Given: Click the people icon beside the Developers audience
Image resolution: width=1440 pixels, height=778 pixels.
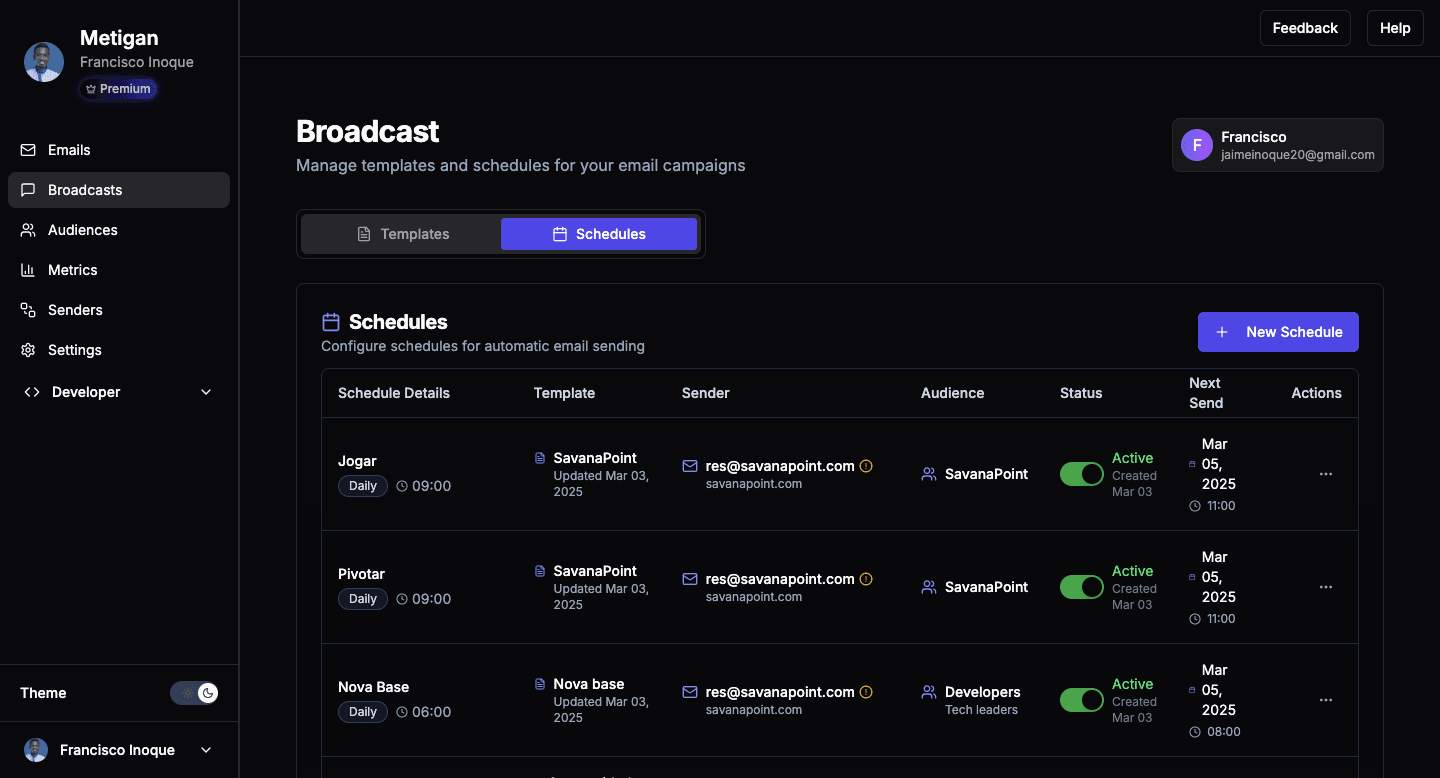Looking at the screenshot, I should pyautogui.click(x=929, y=692).
